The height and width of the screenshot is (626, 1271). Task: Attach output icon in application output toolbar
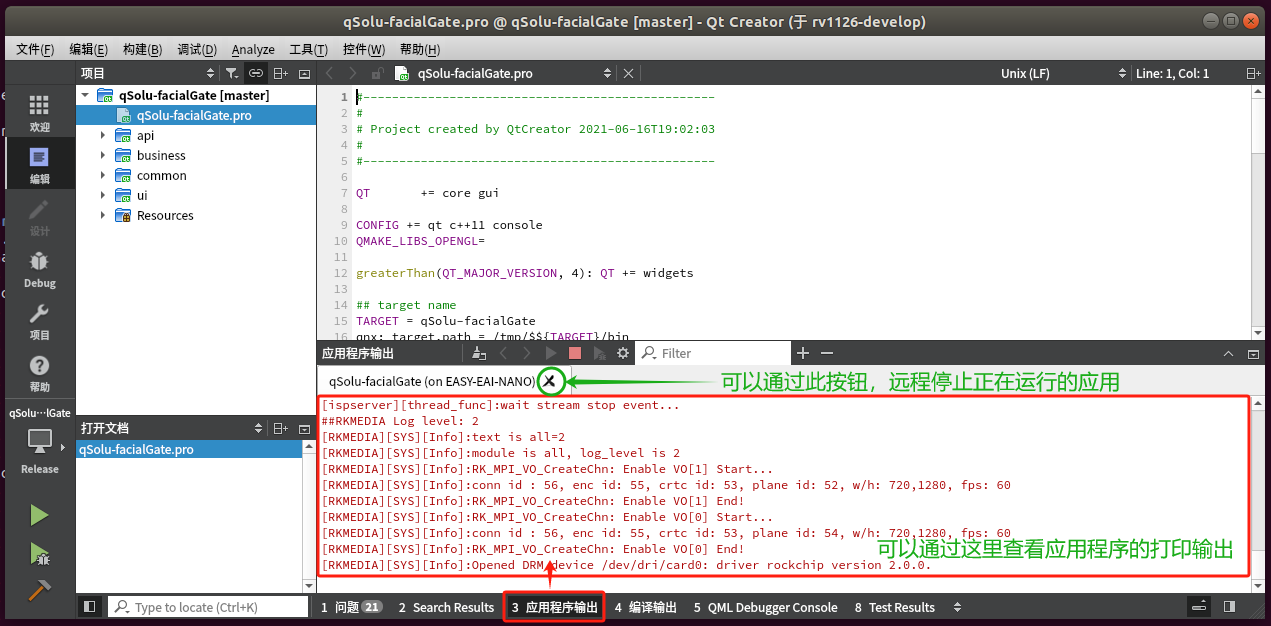(479, 353)
